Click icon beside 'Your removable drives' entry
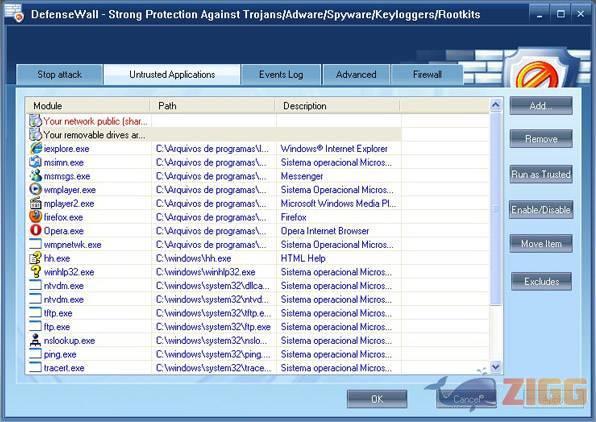 point(35,135)
